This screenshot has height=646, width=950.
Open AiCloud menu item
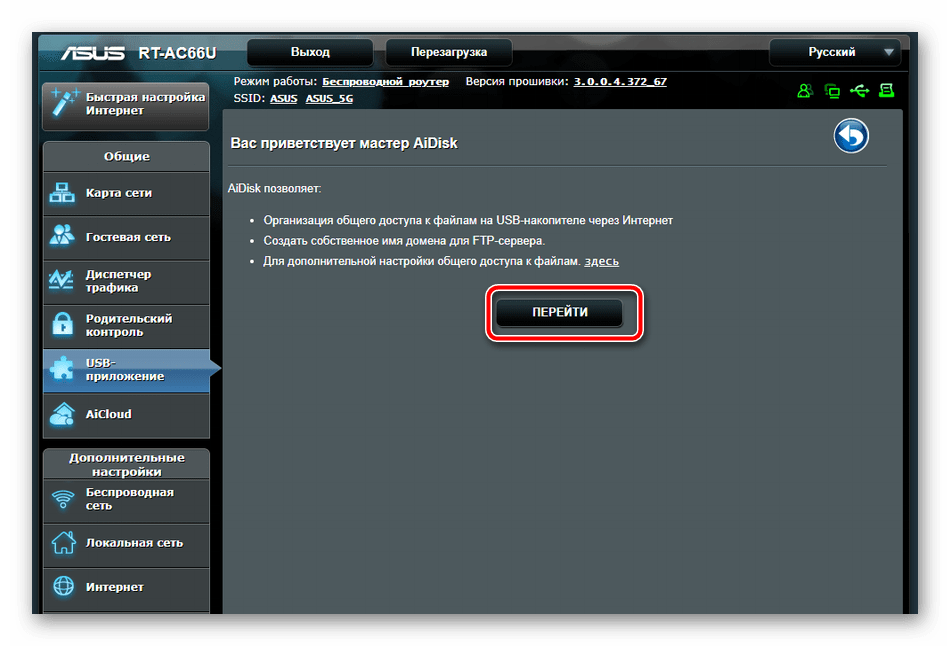126,415
